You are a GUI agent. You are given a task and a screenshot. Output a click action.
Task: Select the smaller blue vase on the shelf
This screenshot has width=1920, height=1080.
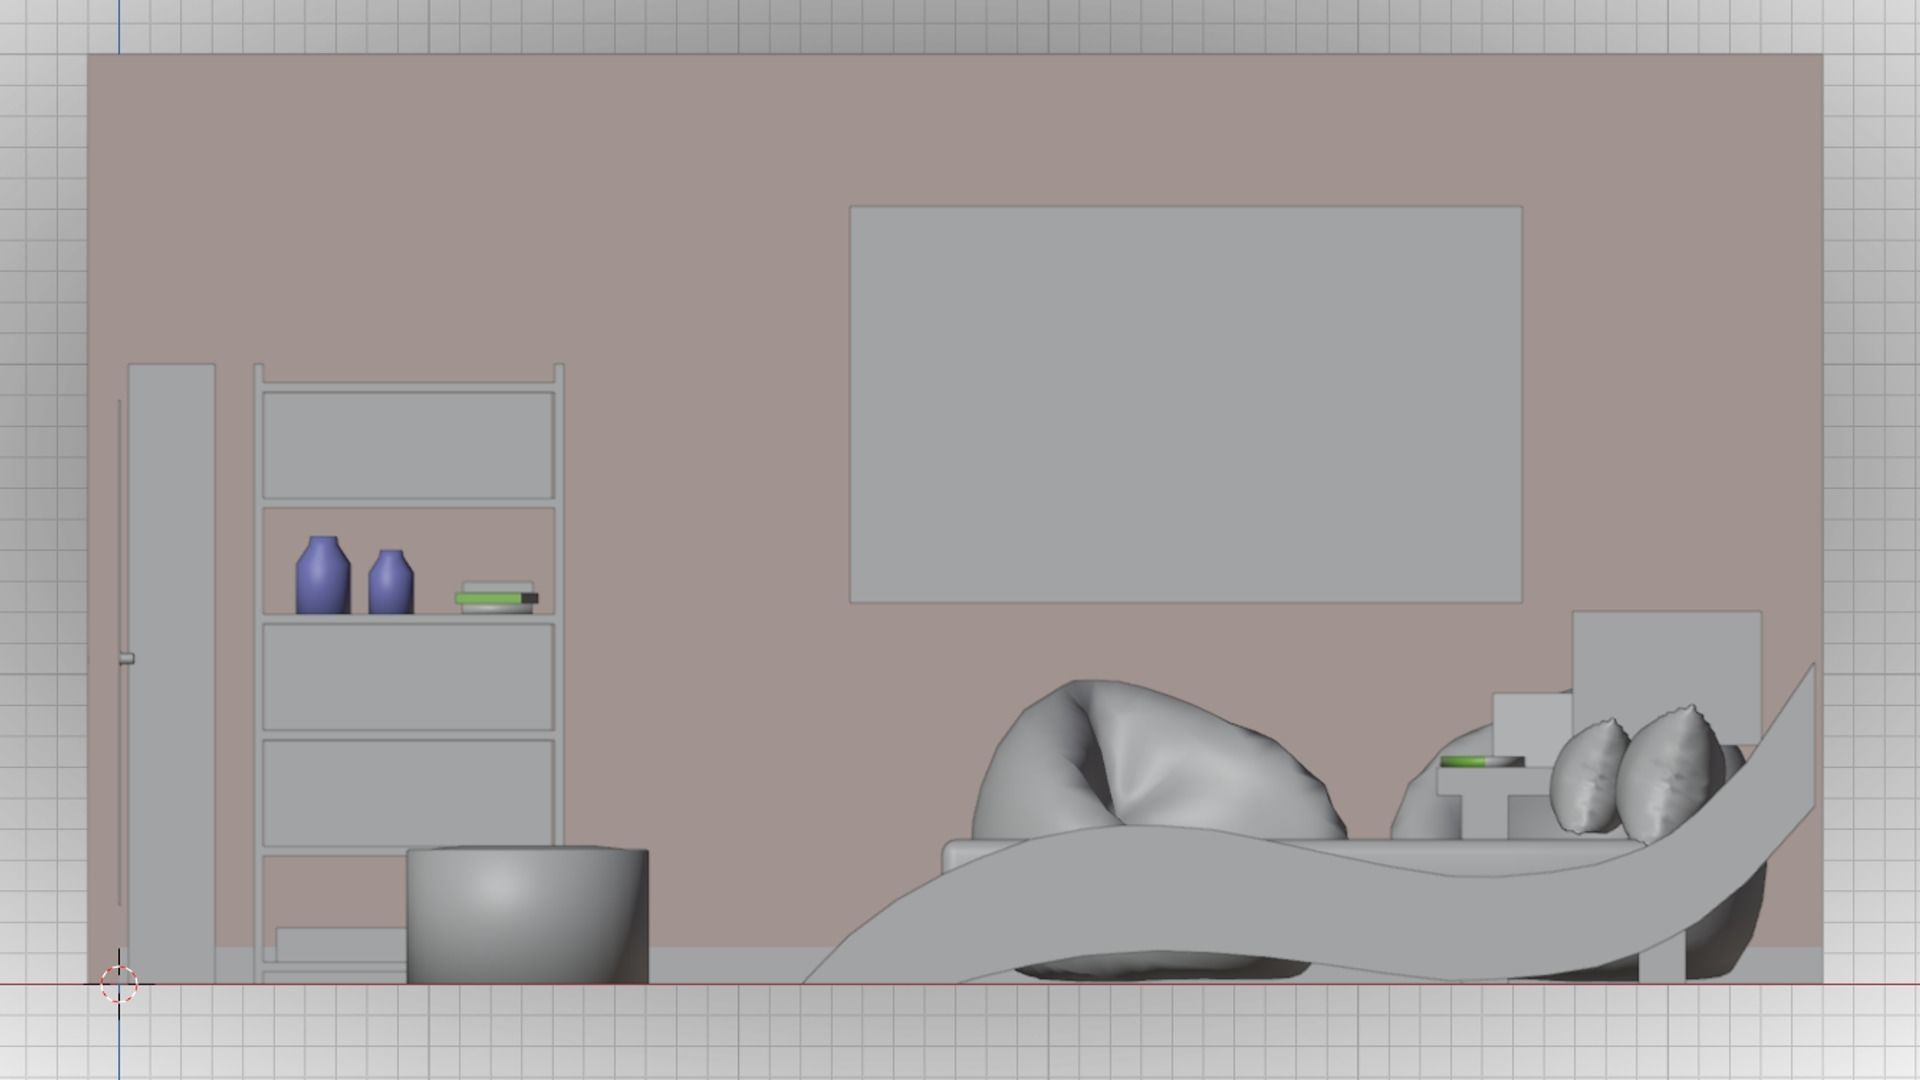tap(391, 582)
